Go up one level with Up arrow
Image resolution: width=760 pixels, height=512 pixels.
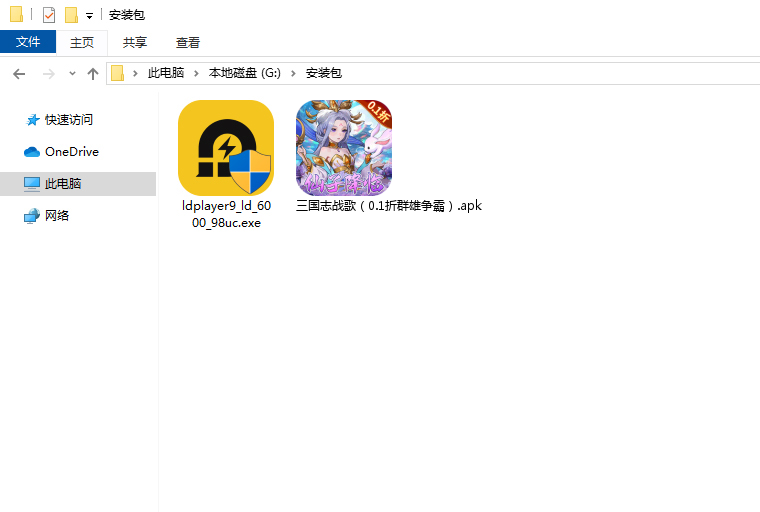93,74
